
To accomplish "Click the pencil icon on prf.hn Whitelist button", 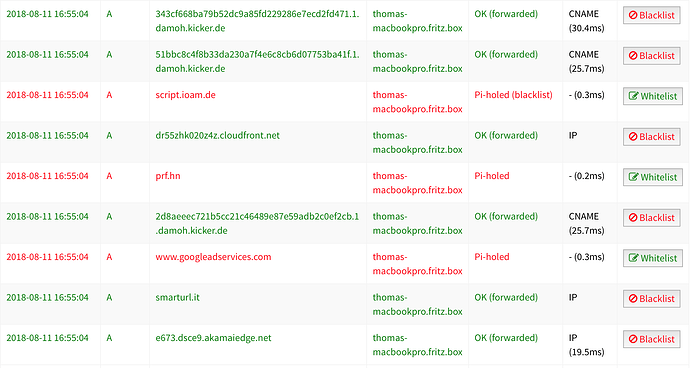I will point(633,177).
